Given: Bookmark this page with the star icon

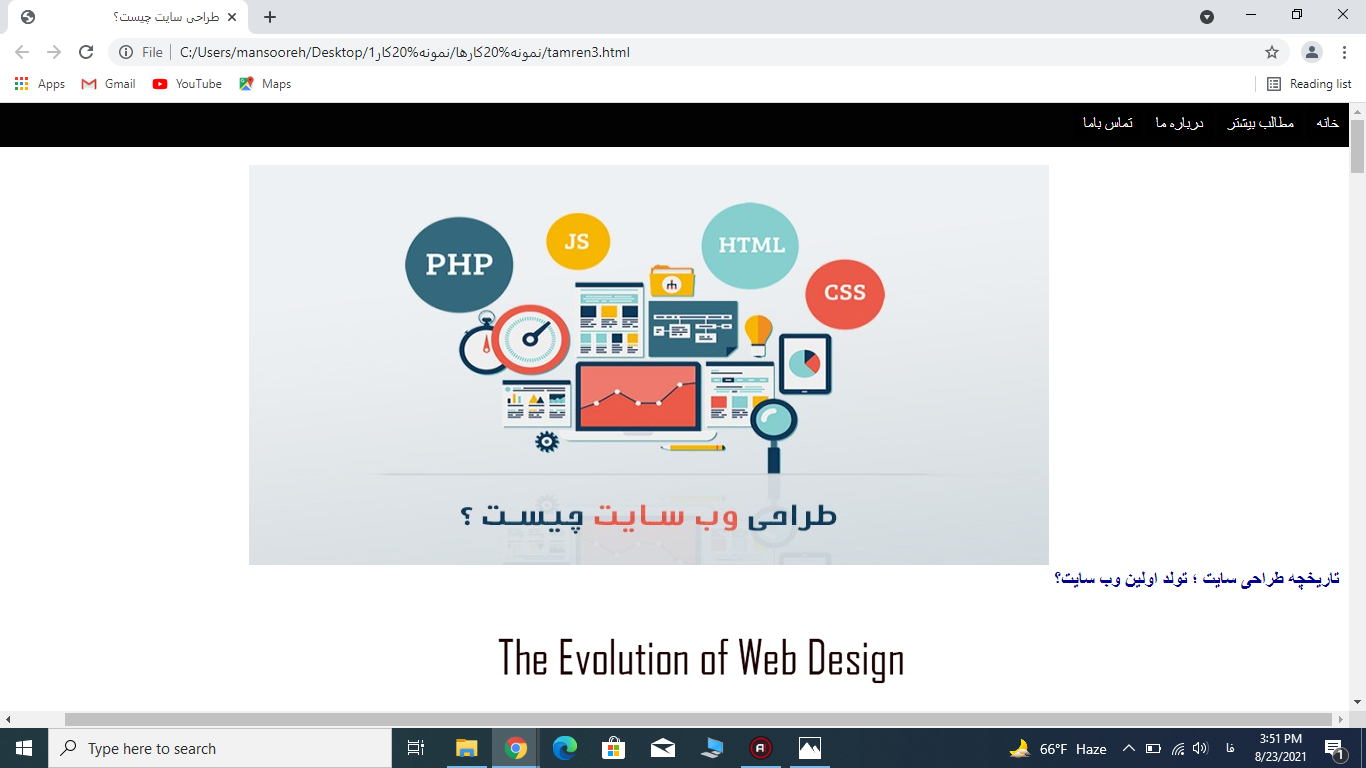Looking at the screenshot, I should click(x=1272, y=52).
